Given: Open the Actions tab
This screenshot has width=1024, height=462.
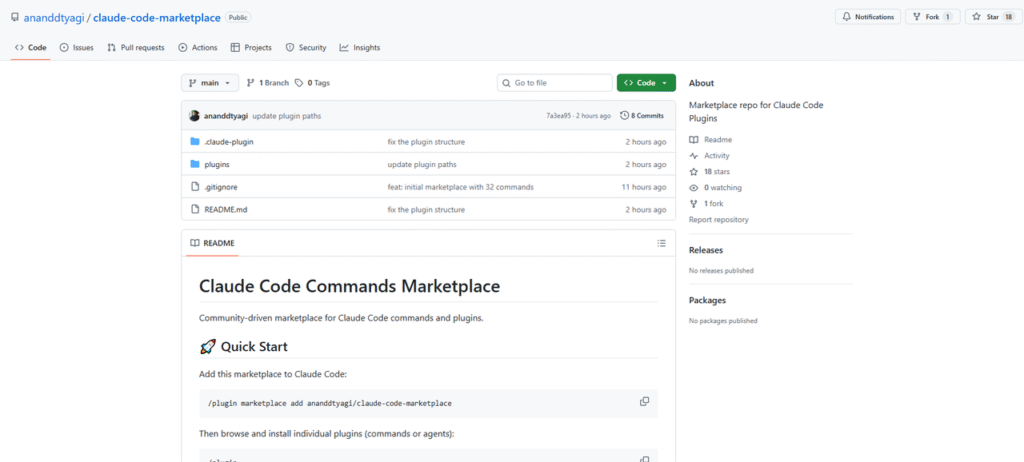Looking at the screenshot, I should (198, 47).
